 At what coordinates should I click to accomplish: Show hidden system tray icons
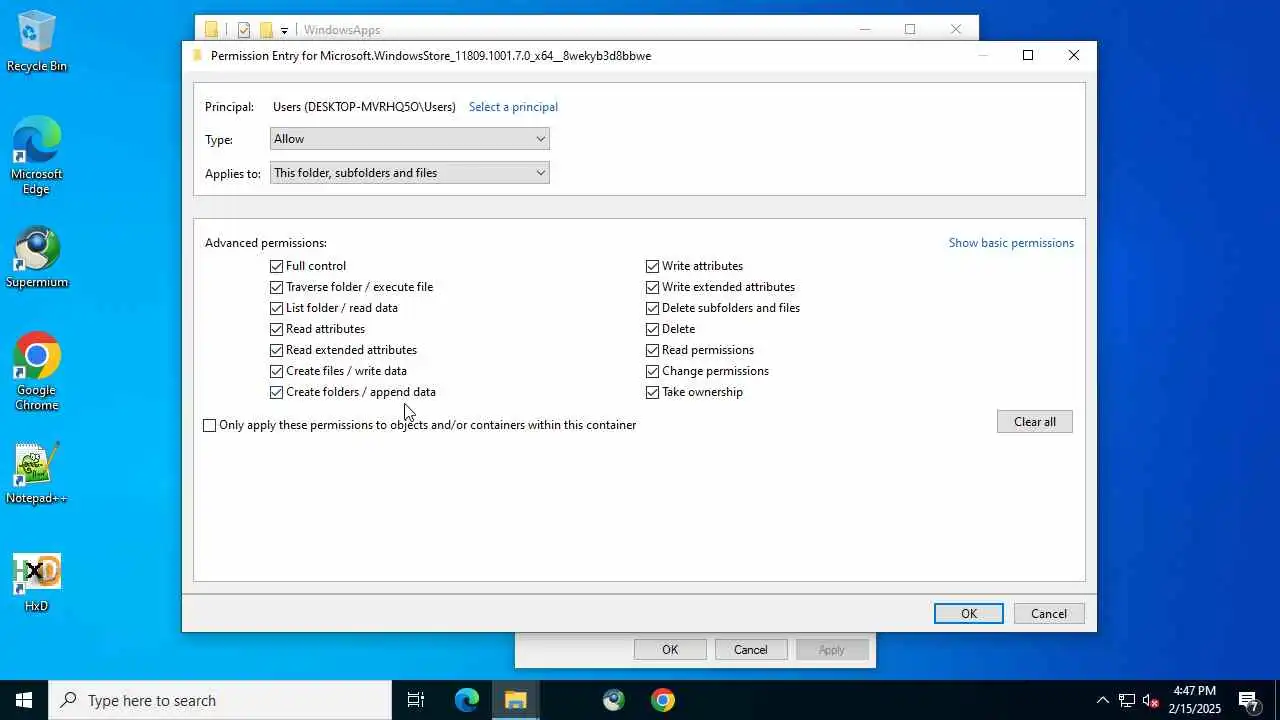point(1102,700)
